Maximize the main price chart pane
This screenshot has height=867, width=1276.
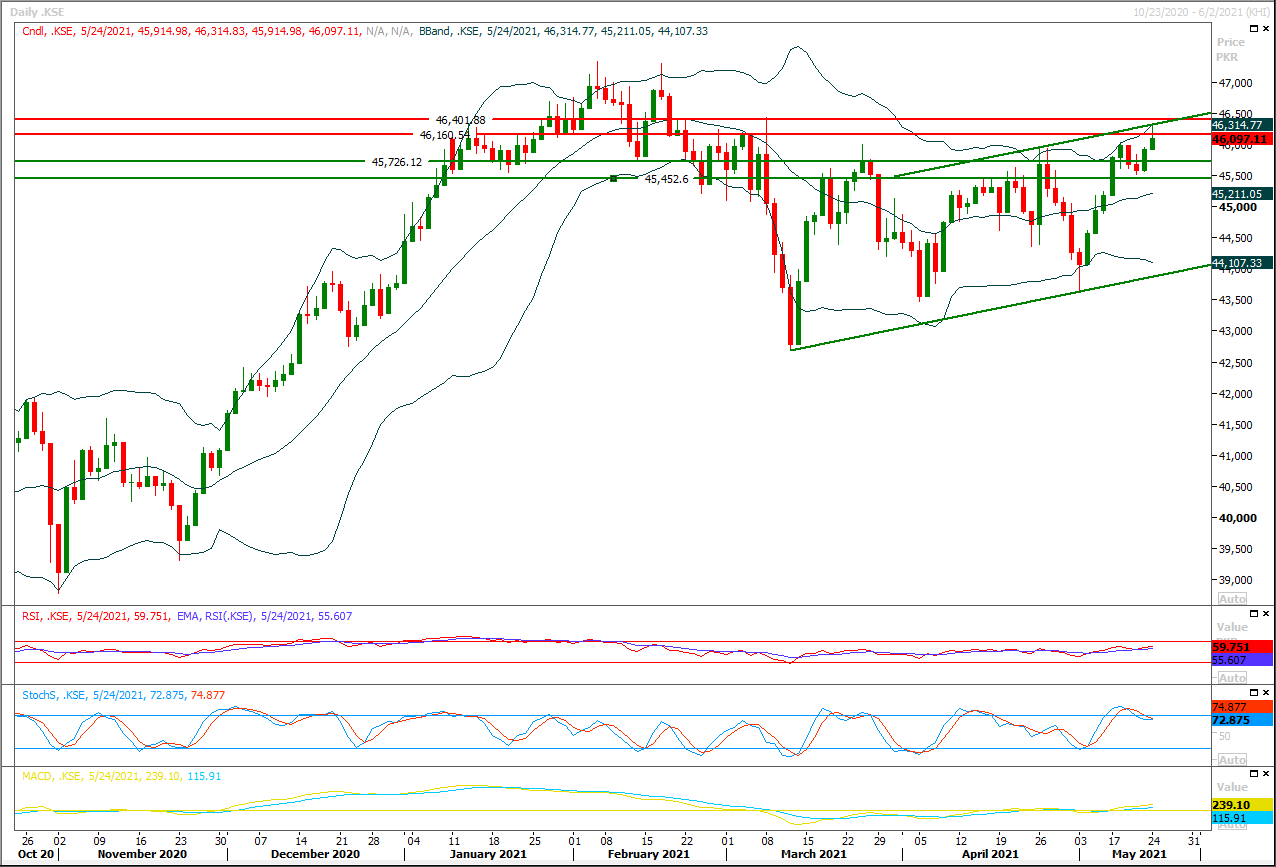pos(1253,31)
